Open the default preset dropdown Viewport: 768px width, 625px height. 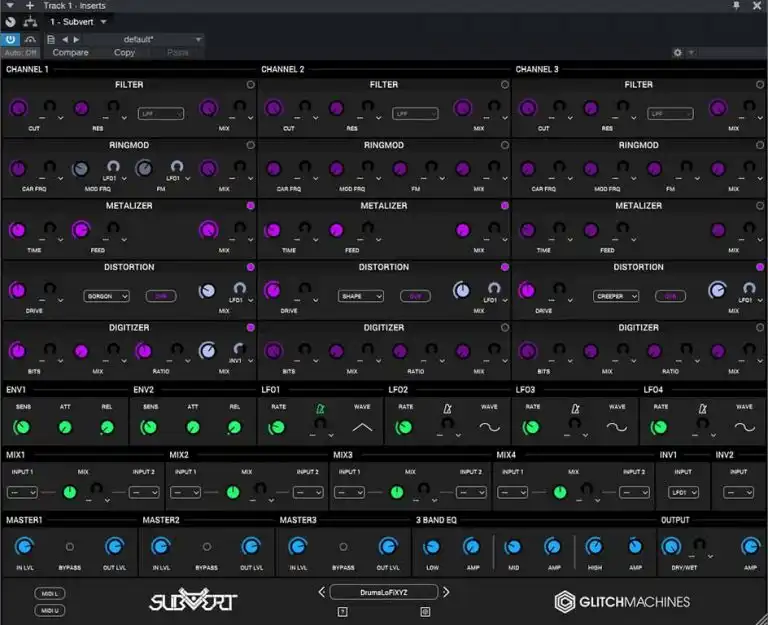tap(142, 39)
